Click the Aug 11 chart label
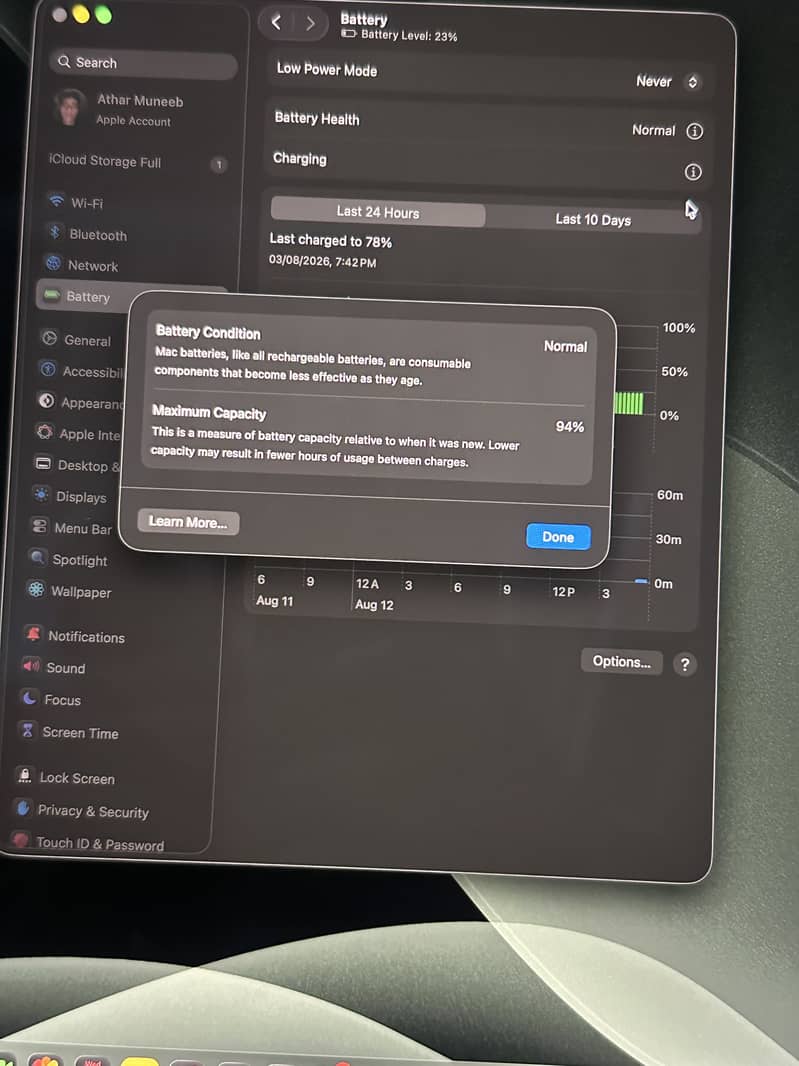This screenshot has width=799, height=1066. (275, 601)
